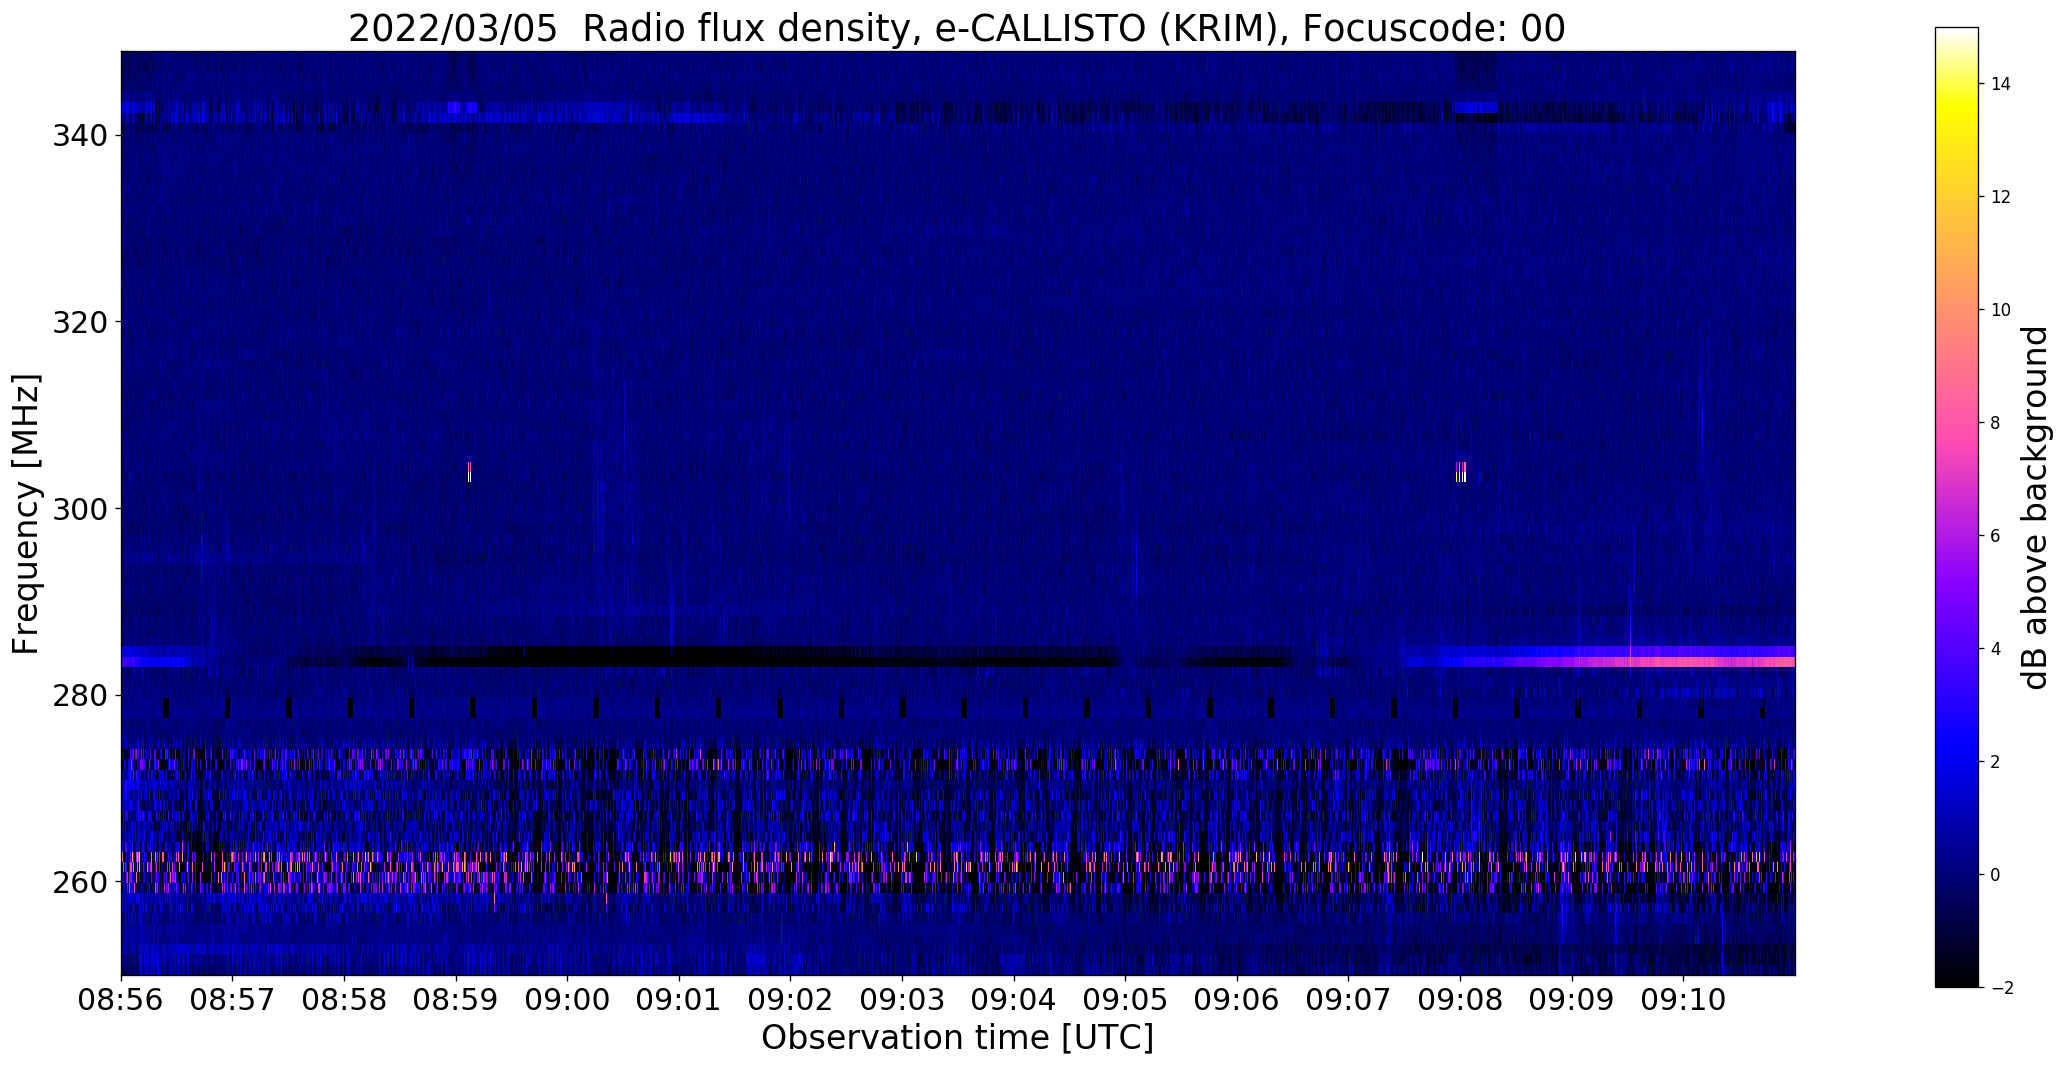
Task: Click the 09:06 time tick label
Action: click(1237, 1000)
